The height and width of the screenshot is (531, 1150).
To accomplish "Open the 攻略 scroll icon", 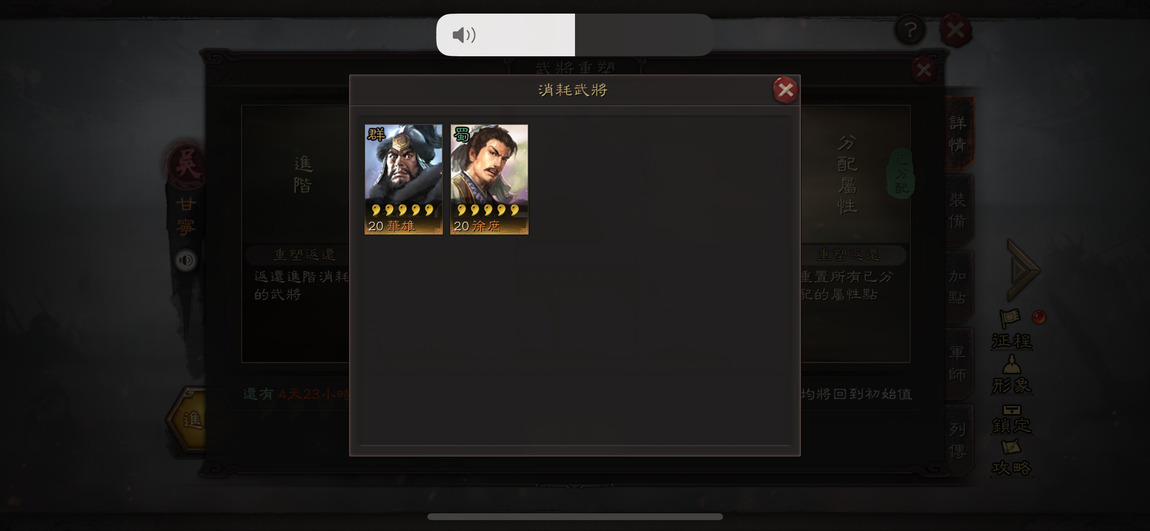I will [1011, 458].
